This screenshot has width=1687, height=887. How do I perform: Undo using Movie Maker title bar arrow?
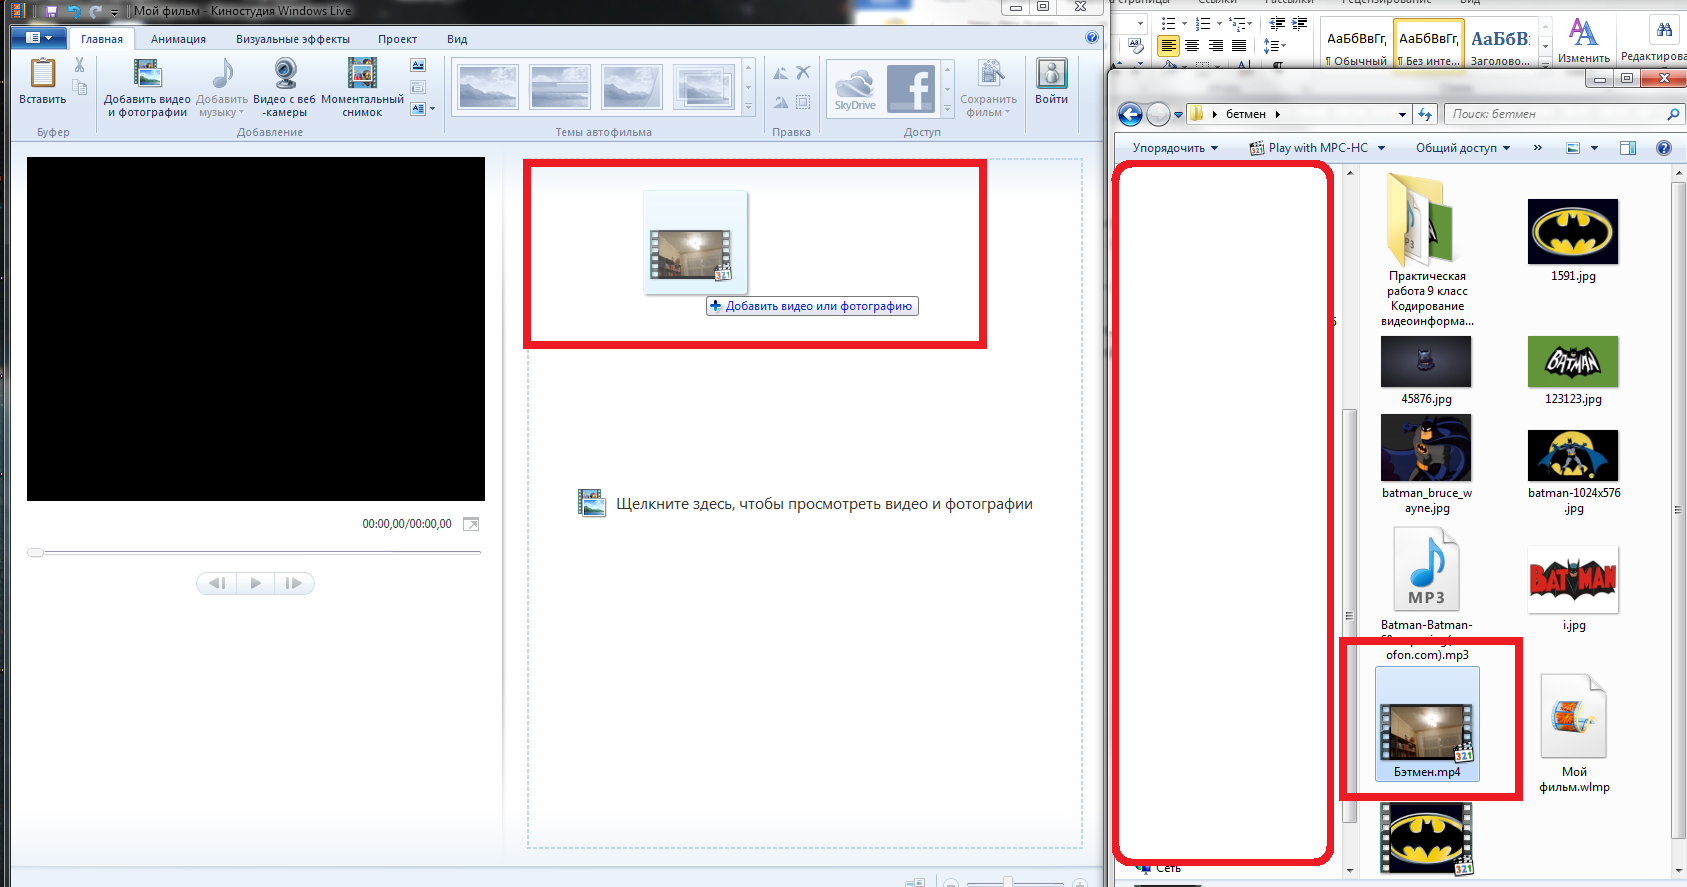pyautogui.click(x=73, y=12)
